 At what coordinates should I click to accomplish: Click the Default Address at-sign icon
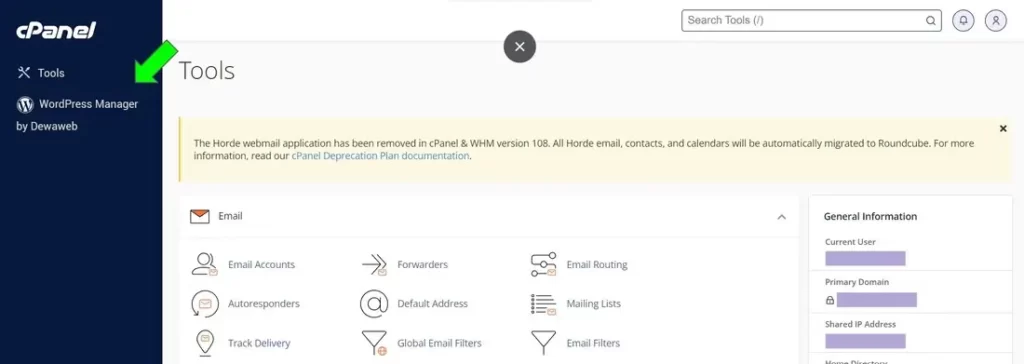(374, 304)
